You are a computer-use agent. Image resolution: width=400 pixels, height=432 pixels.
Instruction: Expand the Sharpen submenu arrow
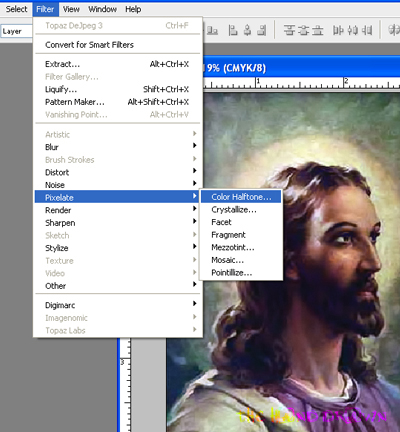tap(195, 221)
